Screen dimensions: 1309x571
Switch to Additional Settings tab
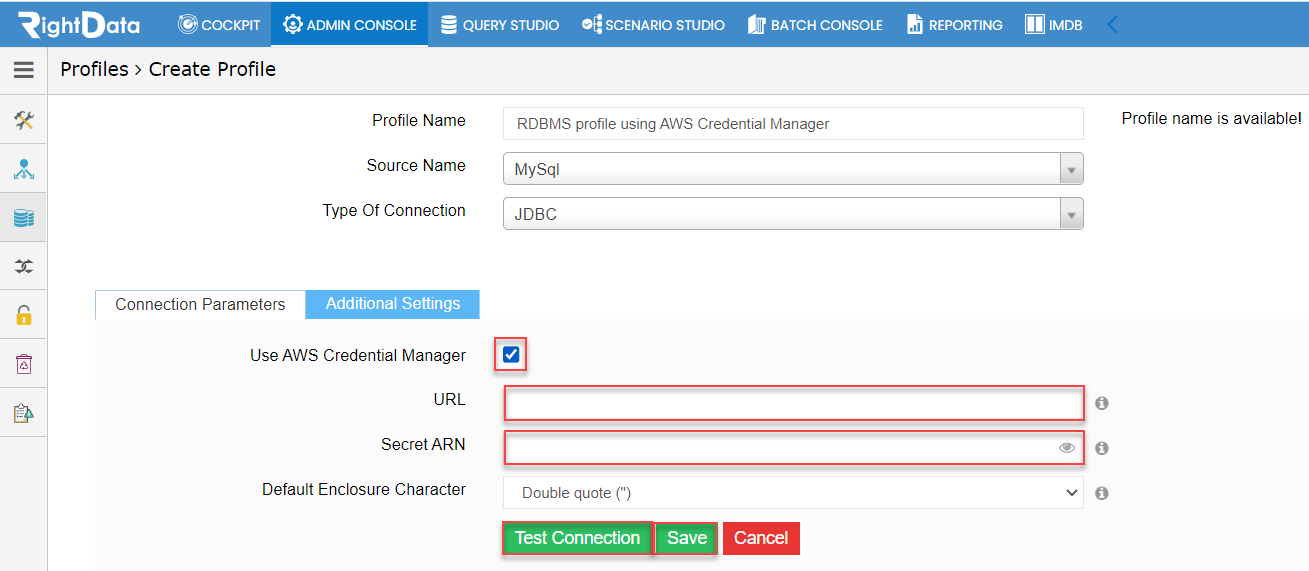(393, 304)
